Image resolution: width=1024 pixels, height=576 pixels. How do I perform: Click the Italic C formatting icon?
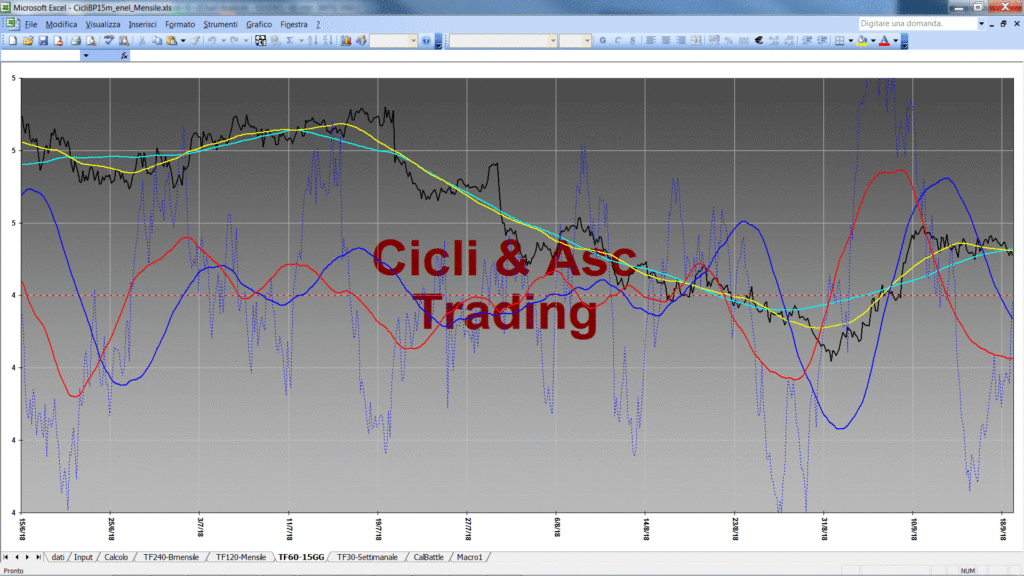(618, 40)
